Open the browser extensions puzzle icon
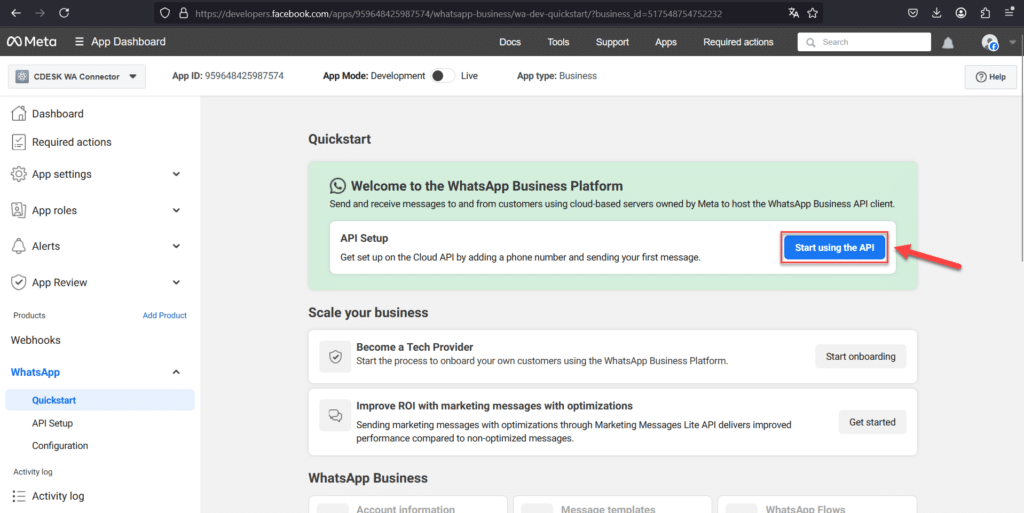Viewport: 1024px width, 513px height. tap(985, 12)
